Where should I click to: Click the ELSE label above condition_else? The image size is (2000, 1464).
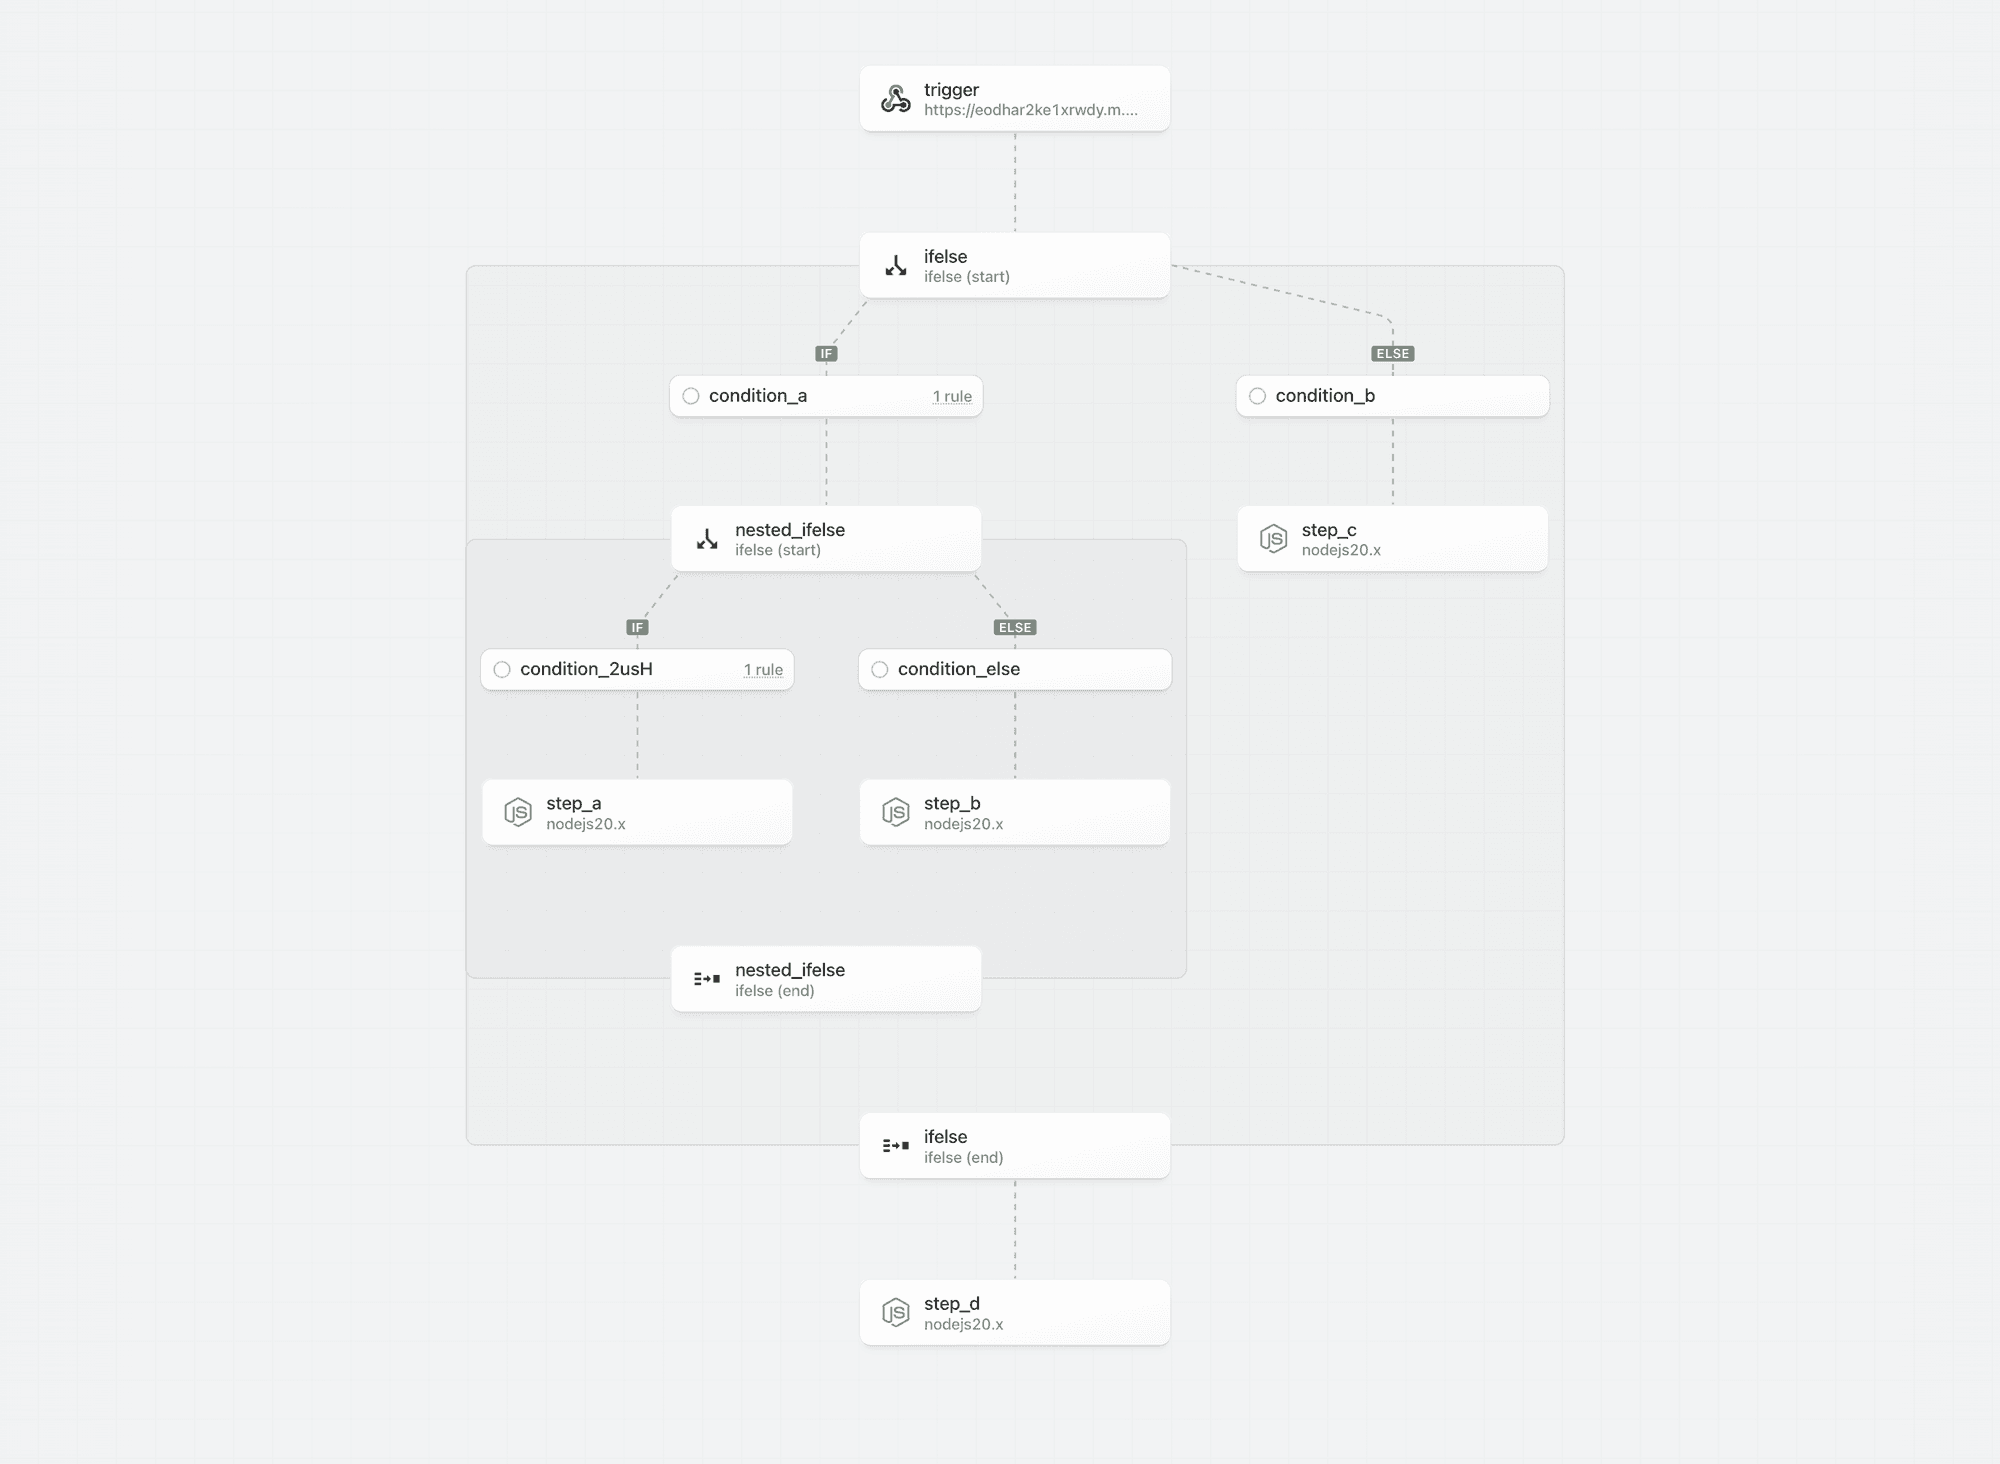pyautogui.click(x=1015, y=628)
